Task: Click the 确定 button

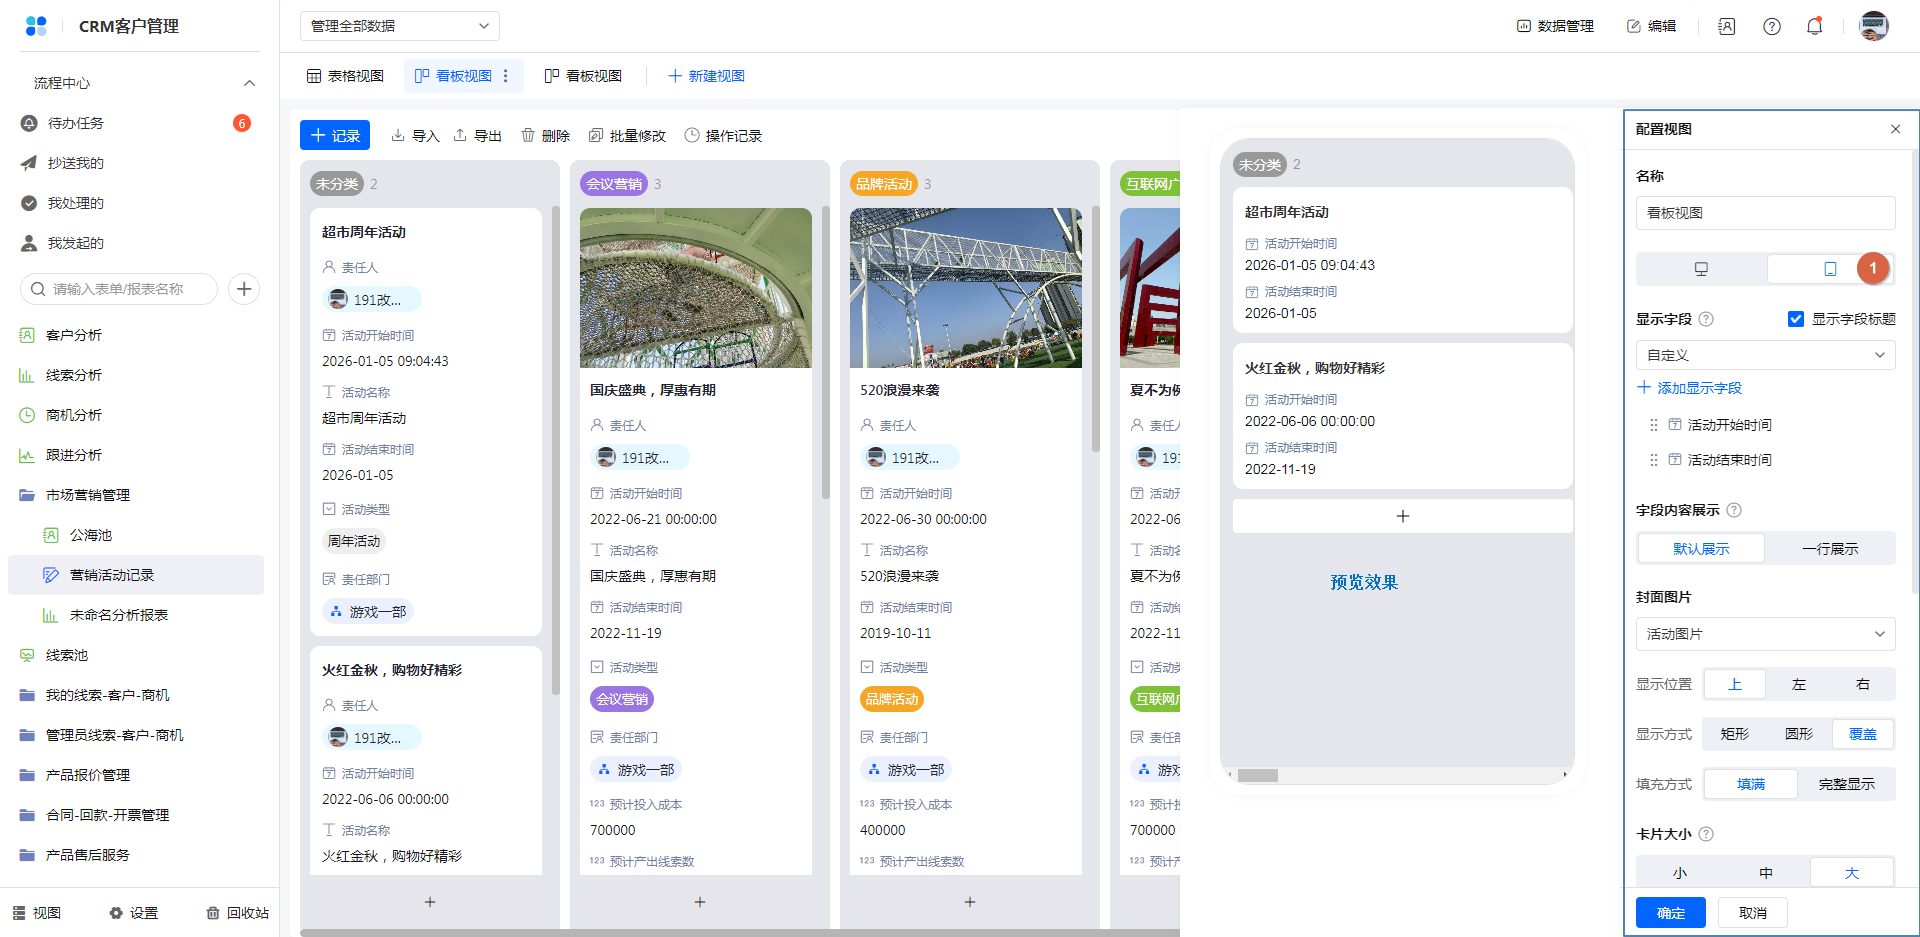Action: 1670,913
